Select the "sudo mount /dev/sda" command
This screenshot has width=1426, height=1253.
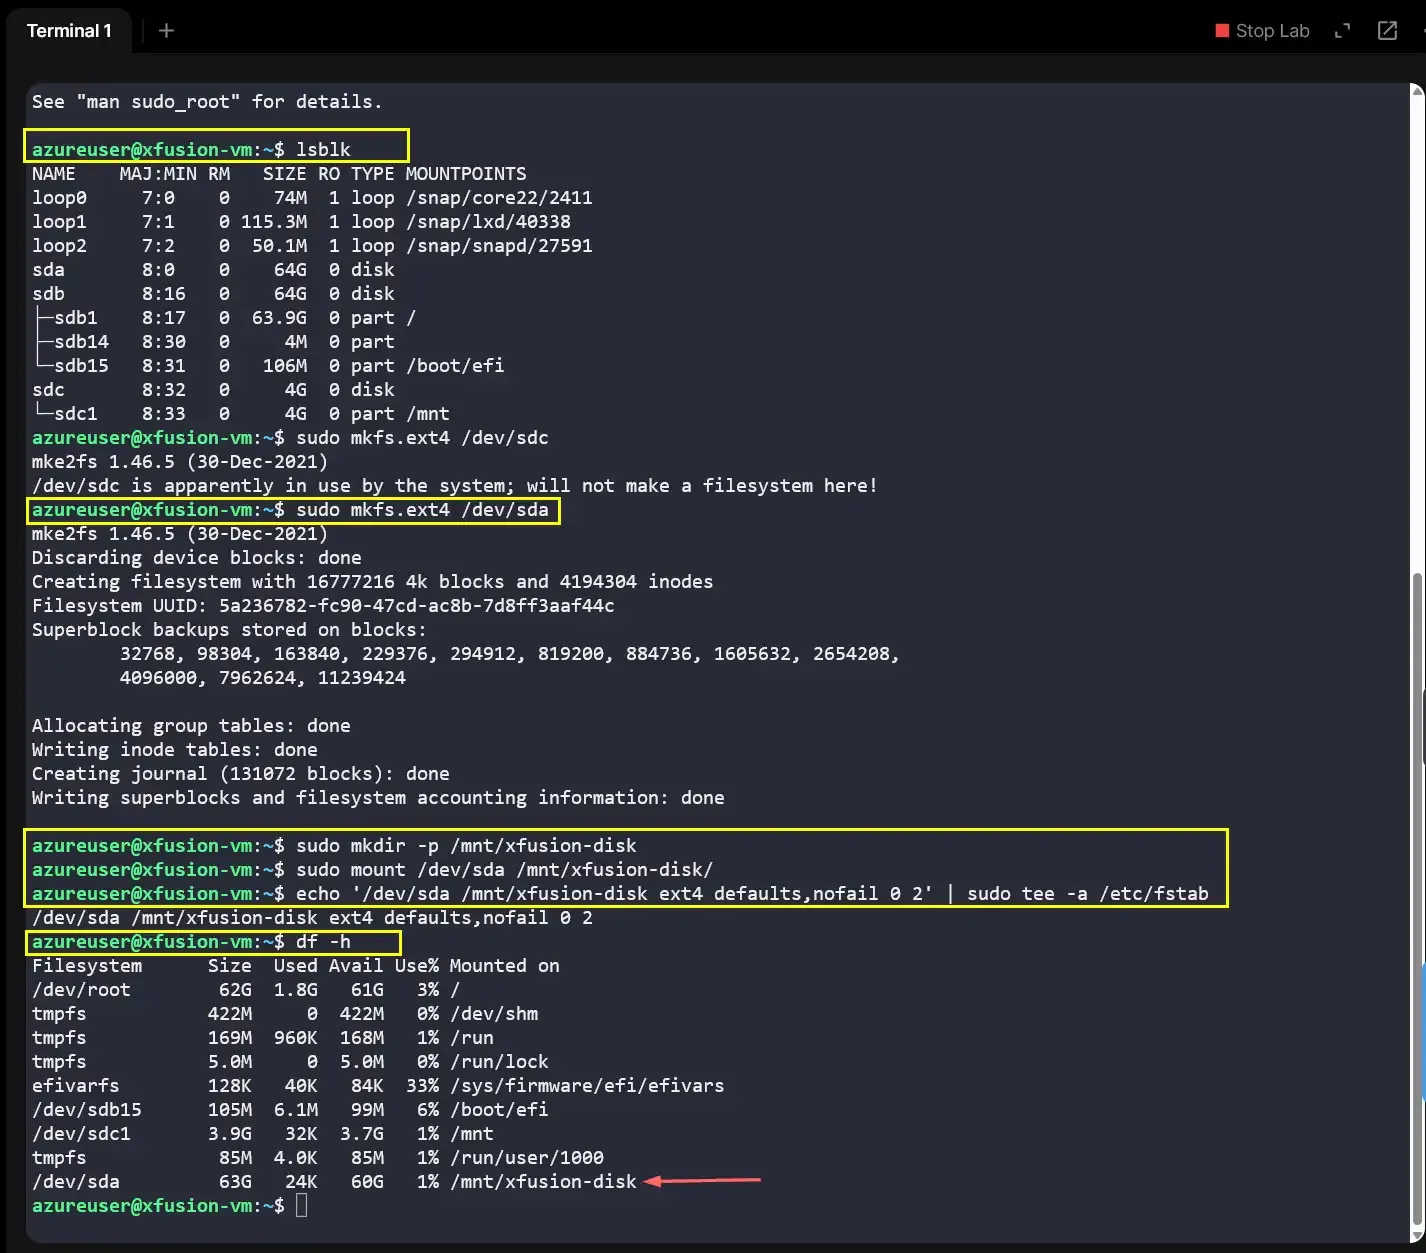point(505,870)
